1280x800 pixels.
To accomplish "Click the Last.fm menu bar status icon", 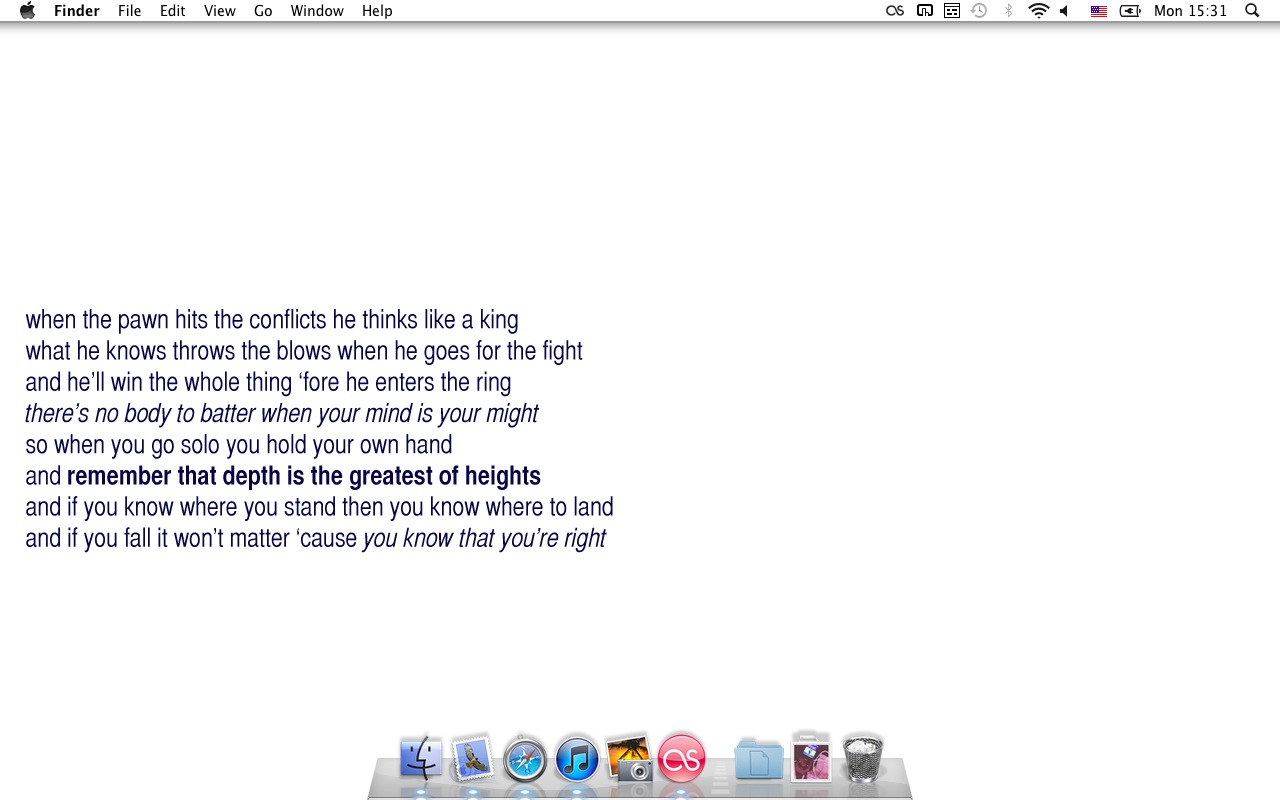I will click(895, 11).
